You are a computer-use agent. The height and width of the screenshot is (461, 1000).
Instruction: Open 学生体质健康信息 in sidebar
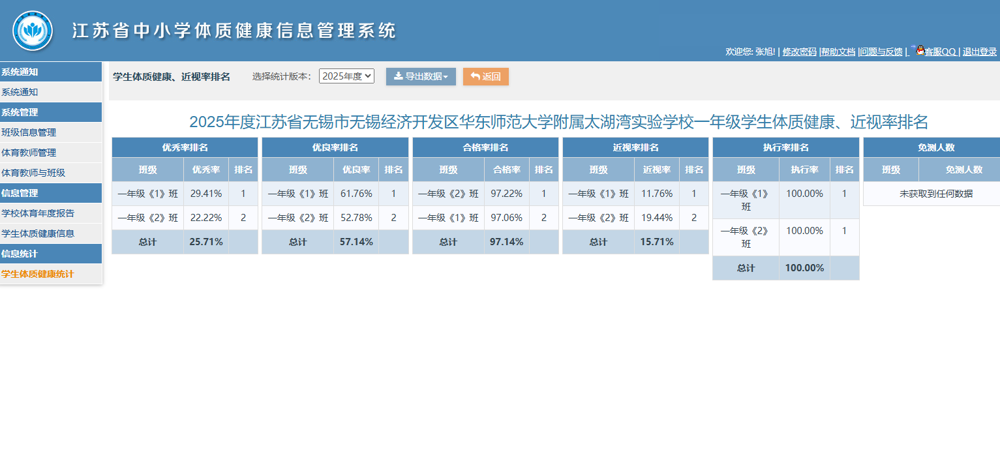pos(38,233)
